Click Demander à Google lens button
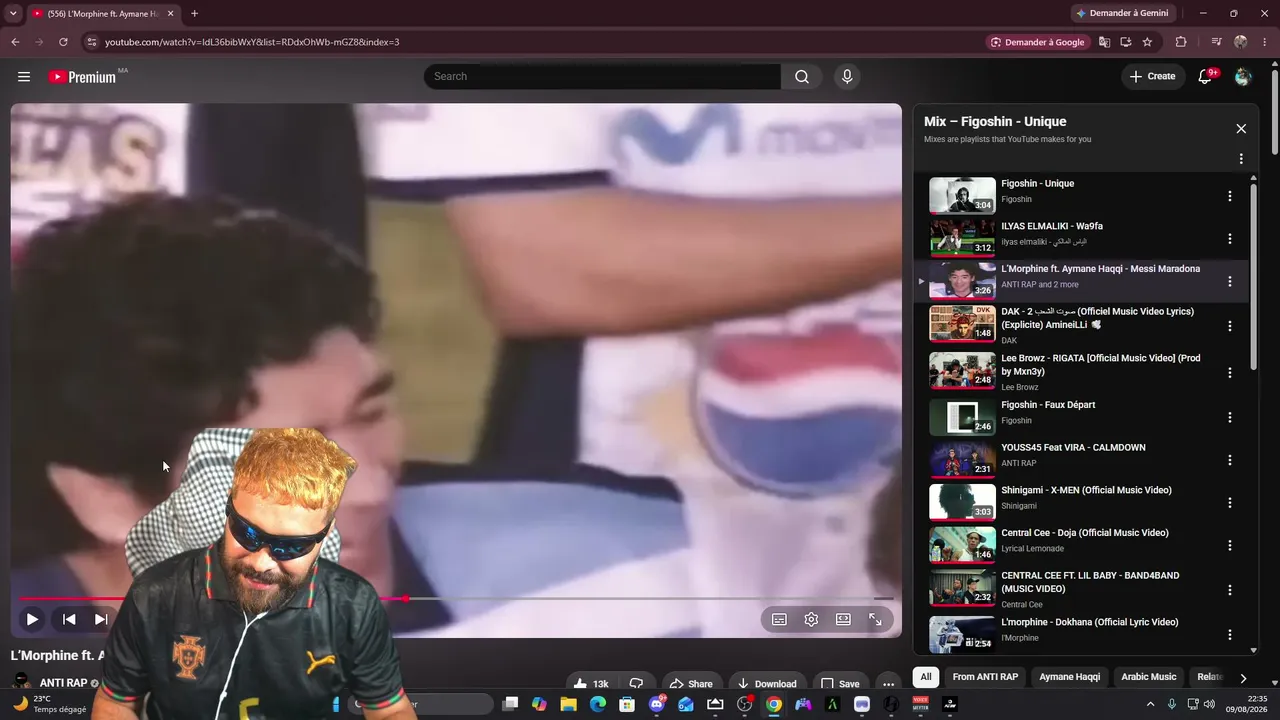The height and width of the screenshot is (720, 1280). click(x=1038, y=42)
